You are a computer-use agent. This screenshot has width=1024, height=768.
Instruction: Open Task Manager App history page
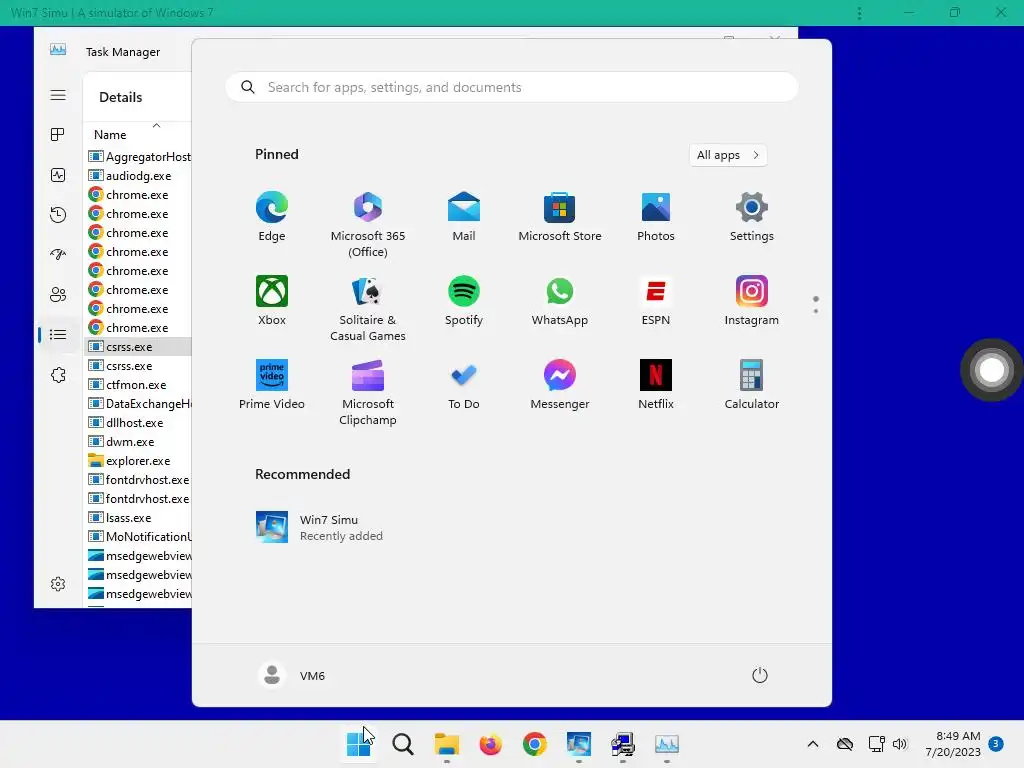click(58, 215)
